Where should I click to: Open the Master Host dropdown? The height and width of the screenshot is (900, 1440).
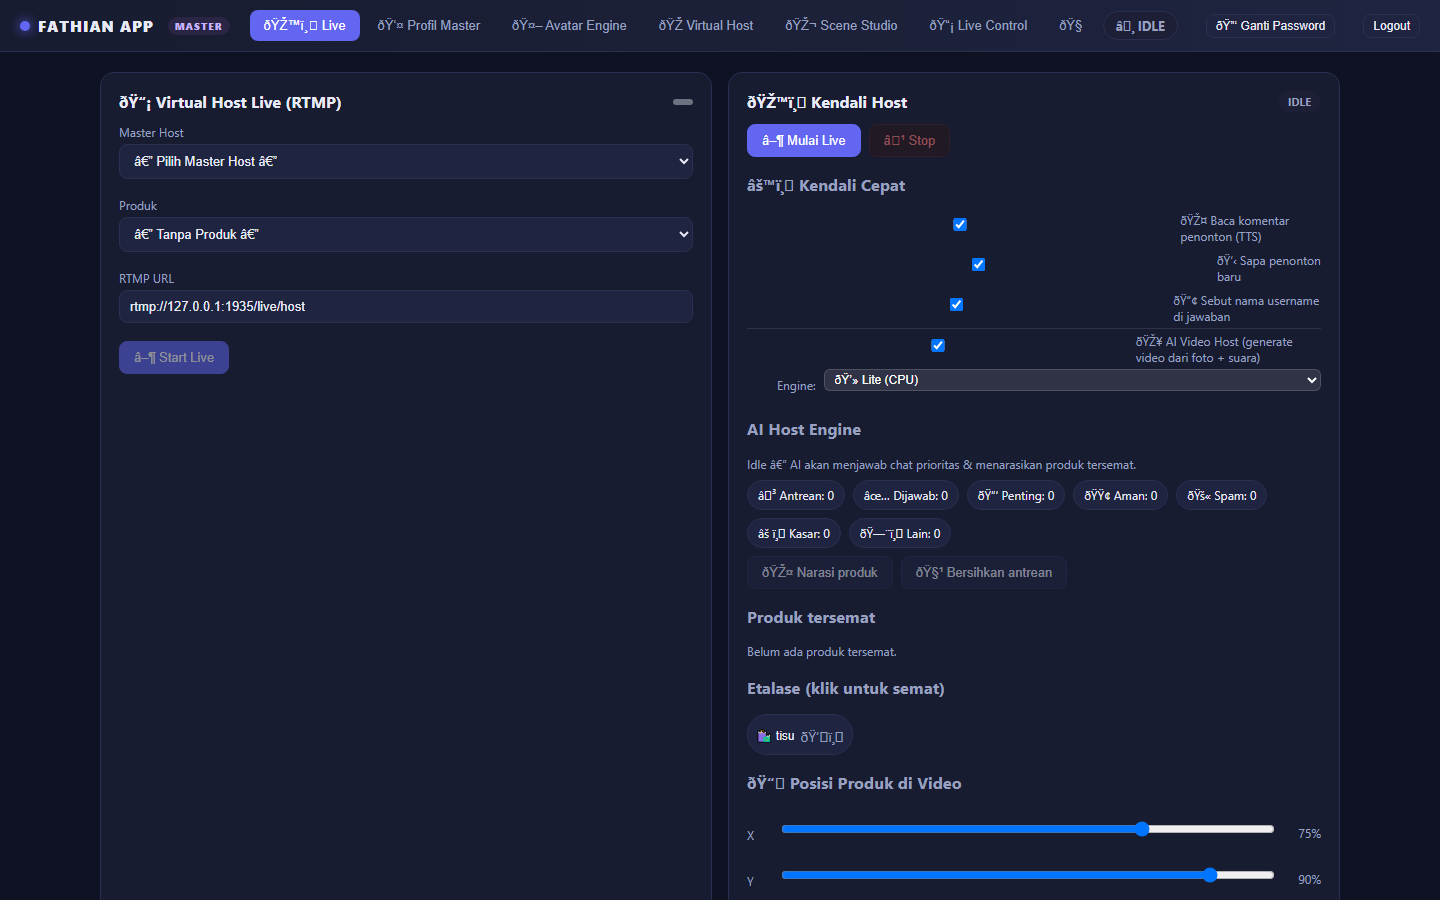click(406, 161)
